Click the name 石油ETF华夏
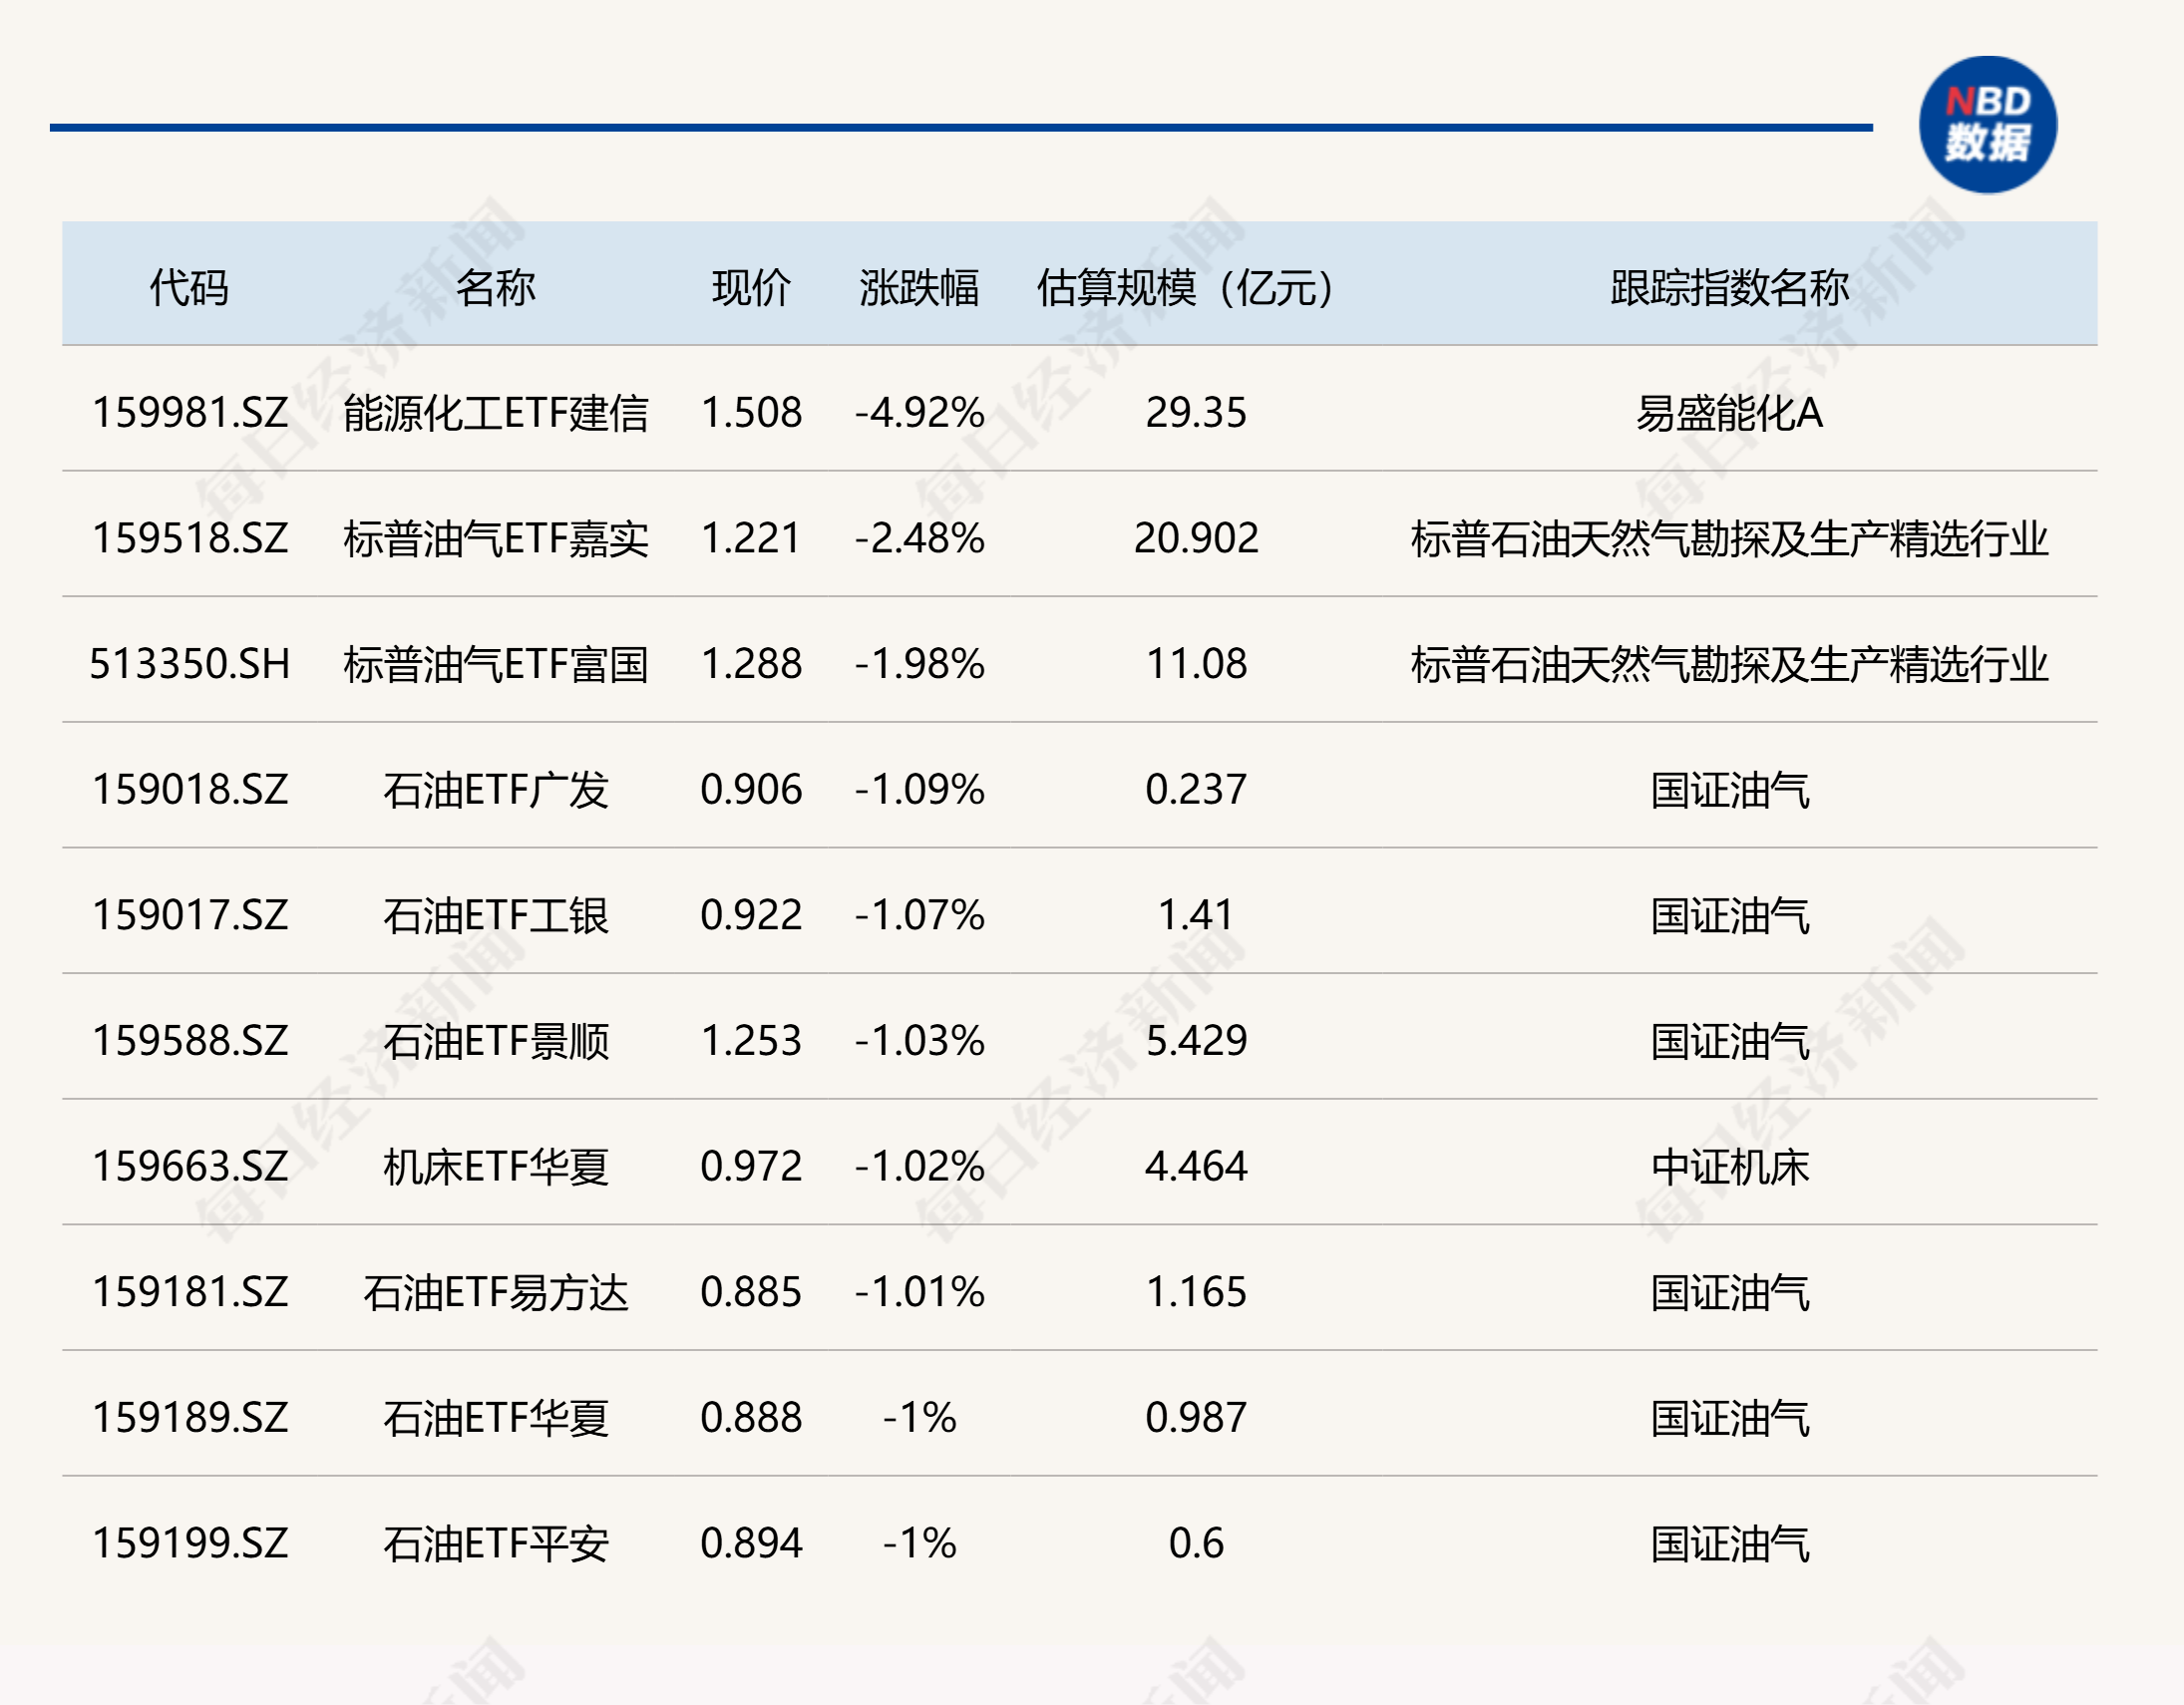 496,1418
